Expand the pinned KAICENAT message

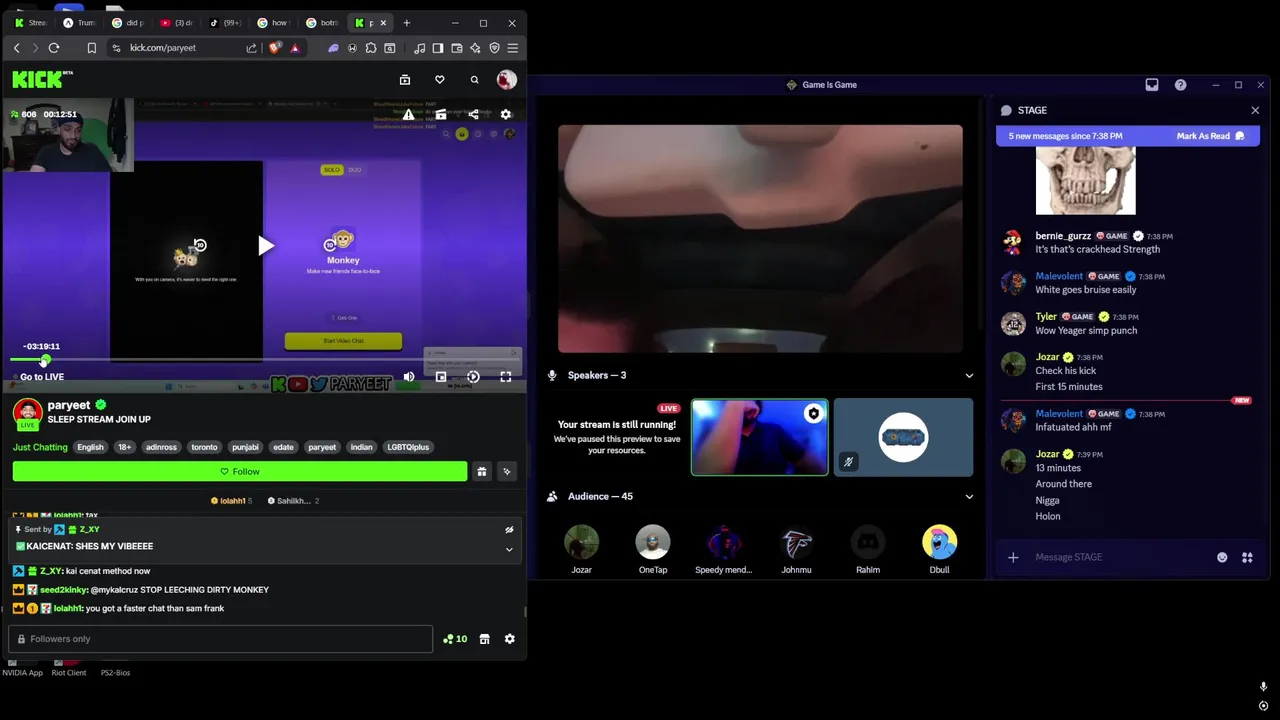[x=509, y=549]
